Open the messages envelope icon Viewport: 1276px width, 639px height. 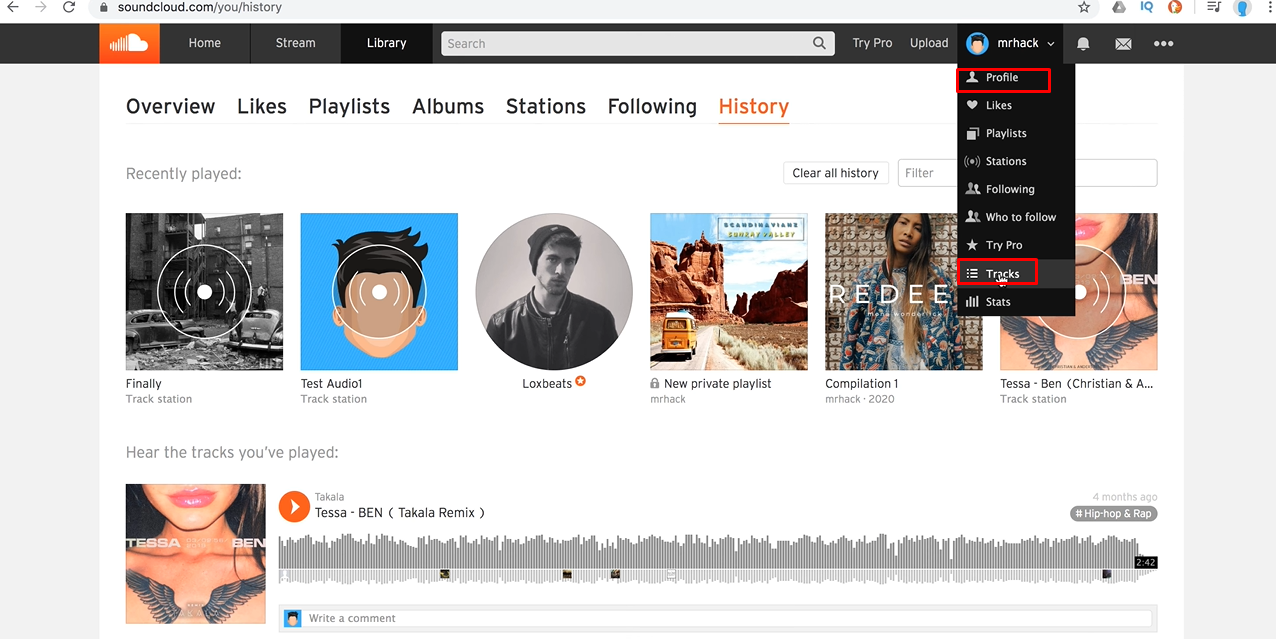(x=1123, y=43)
